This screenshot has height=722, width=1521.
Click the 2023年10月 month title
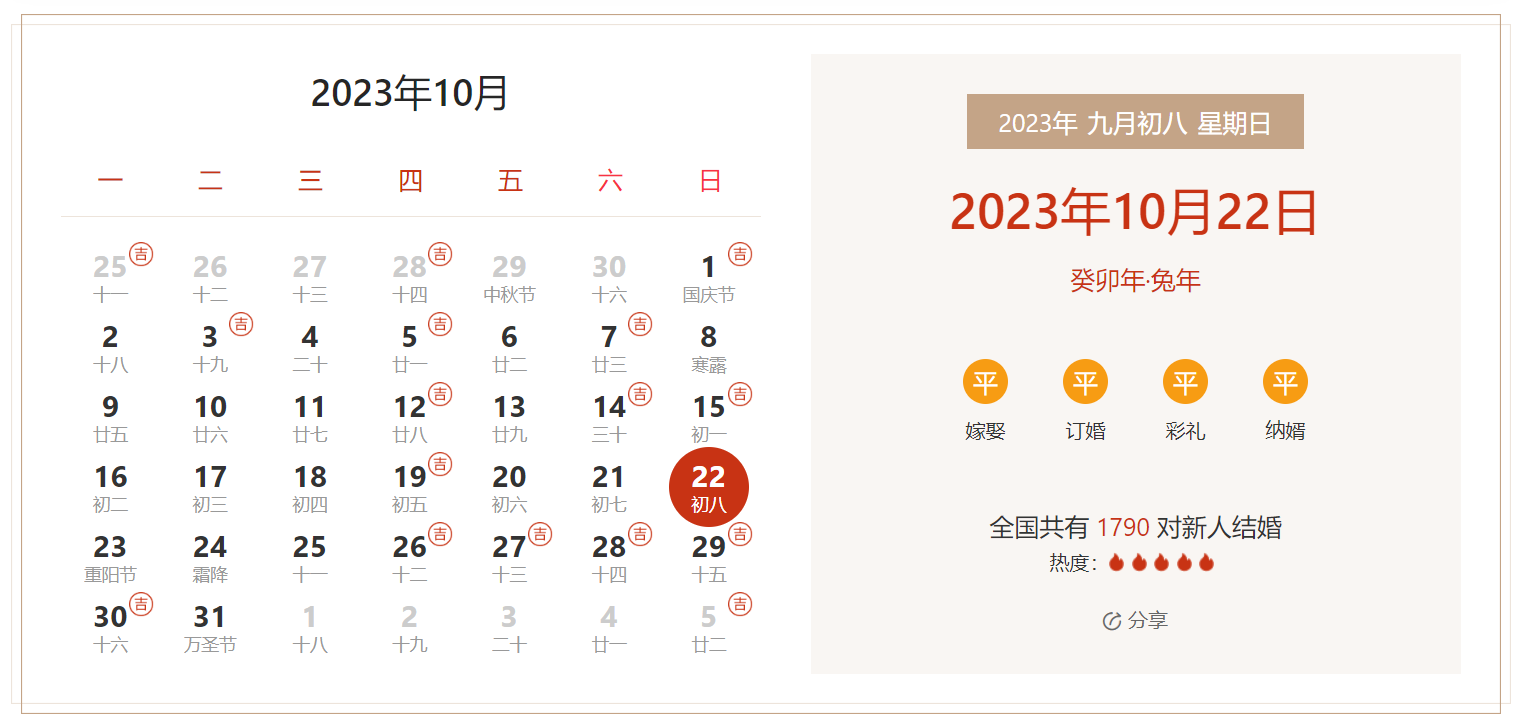410,93
